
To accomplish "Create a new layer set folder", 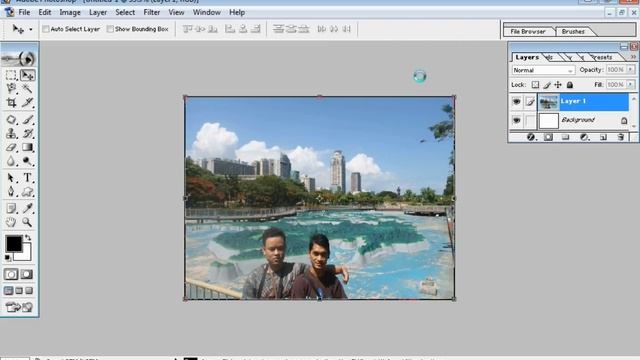I will [565, 137].
